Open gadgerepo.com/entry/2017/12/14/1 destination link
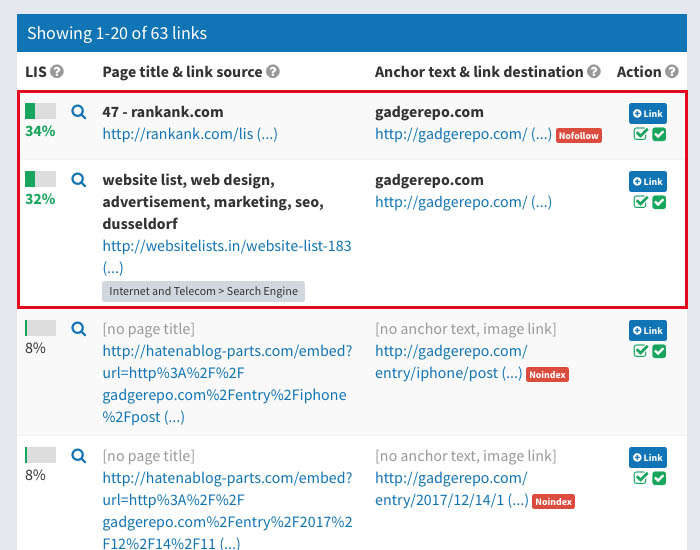 [x=452, y=489]
